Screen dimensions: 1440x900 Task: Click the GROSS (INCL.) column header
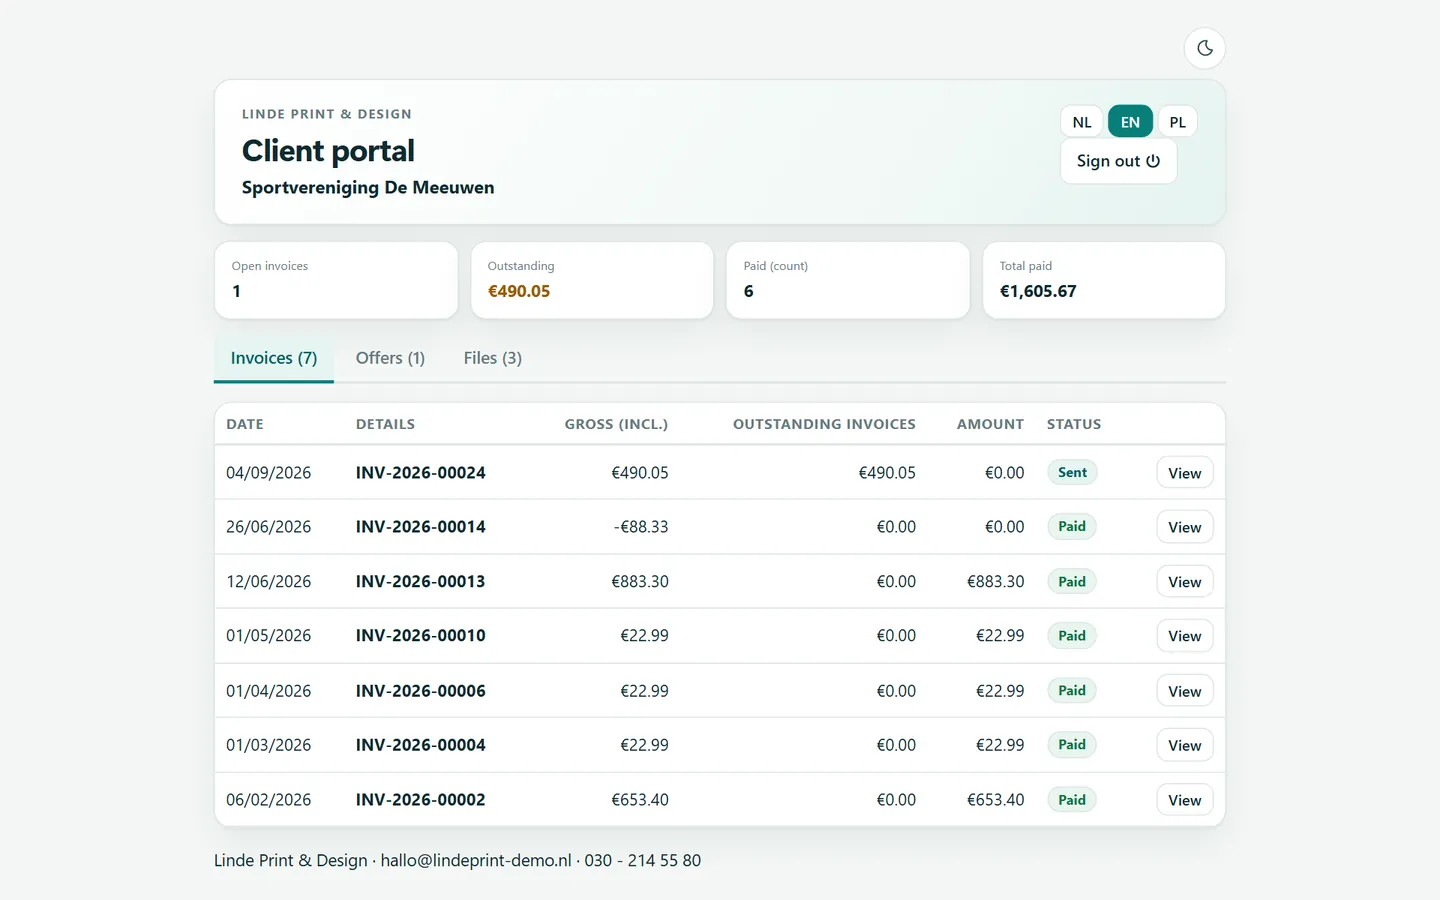coord(616,424)
